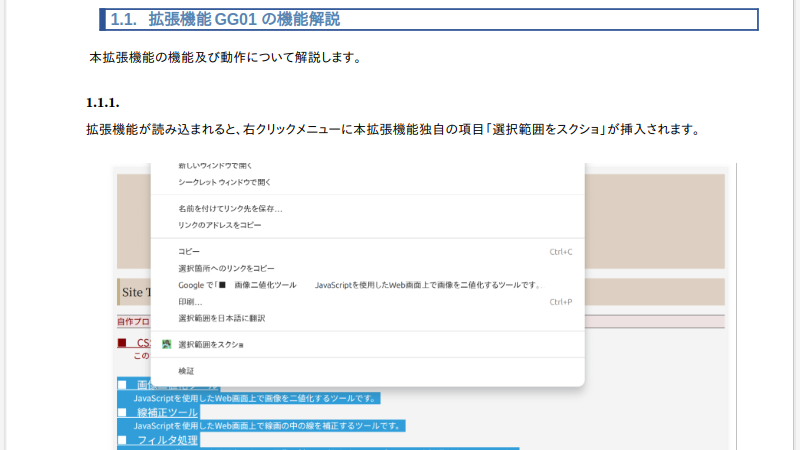Open the 線補正ツール link
The height and width of the screenshot is (450, 800).
(x=167, y=412)
